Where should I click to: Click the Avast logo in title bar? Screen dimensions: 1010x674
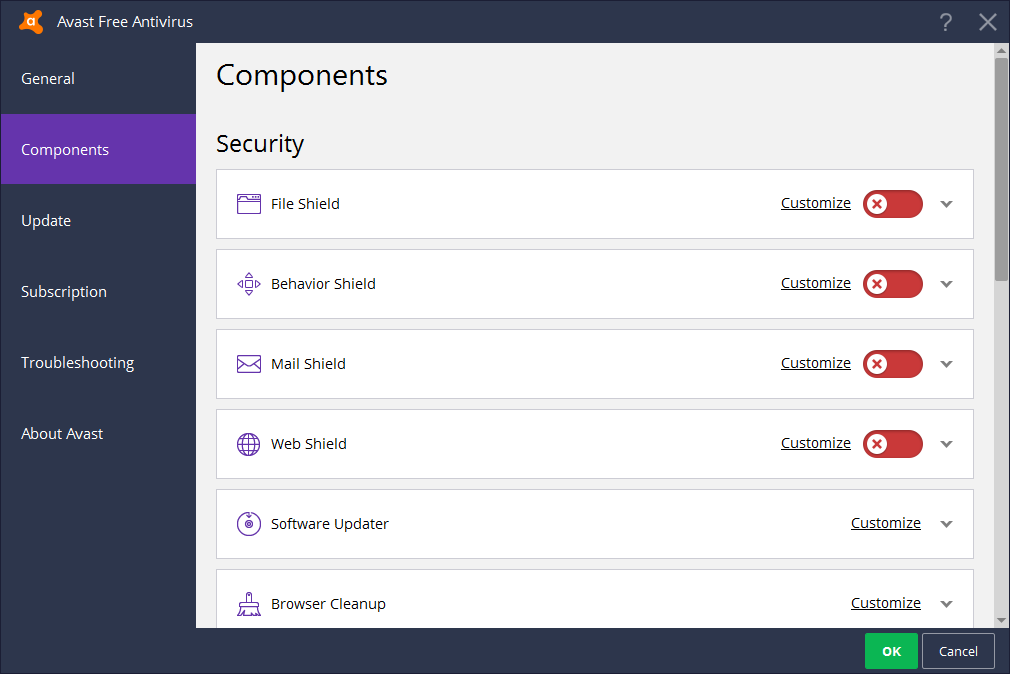pos(30,21)
